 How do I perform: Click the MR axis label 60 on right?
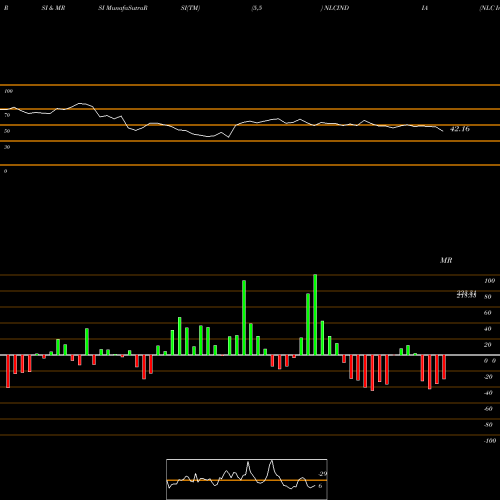coord(488,313)
